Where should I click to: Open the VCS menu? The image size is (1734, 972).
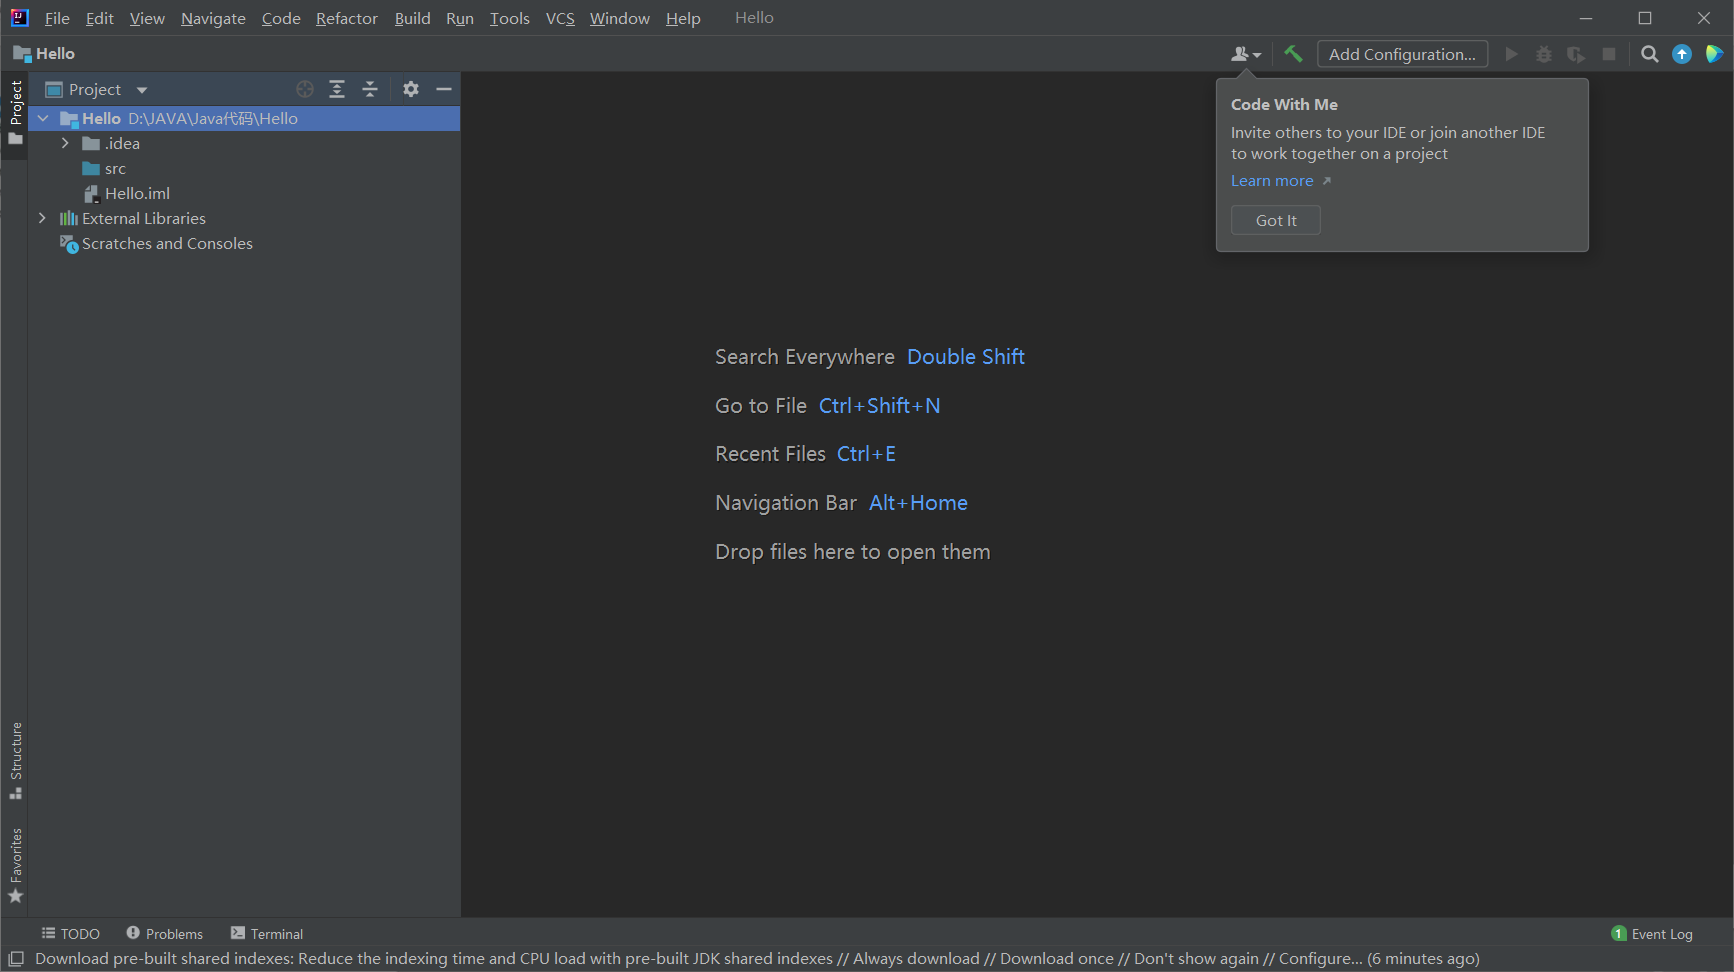point(560,18)
